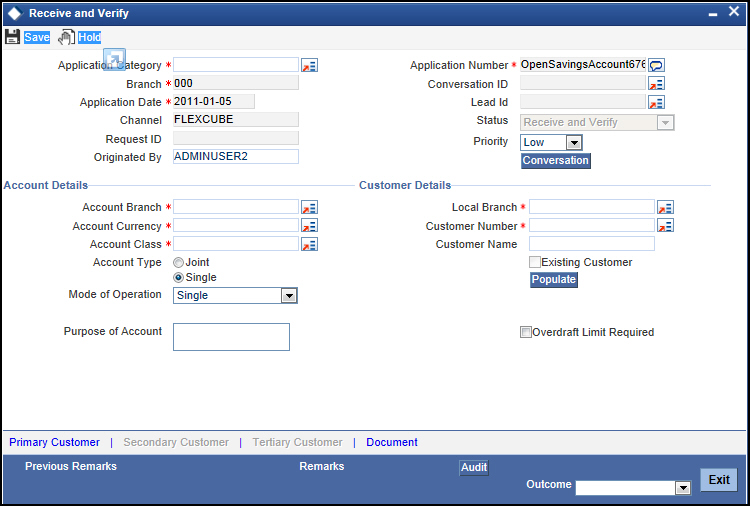750x506 pixels.
Task: Focus the Account Branch input field
Action: point(236,207)
